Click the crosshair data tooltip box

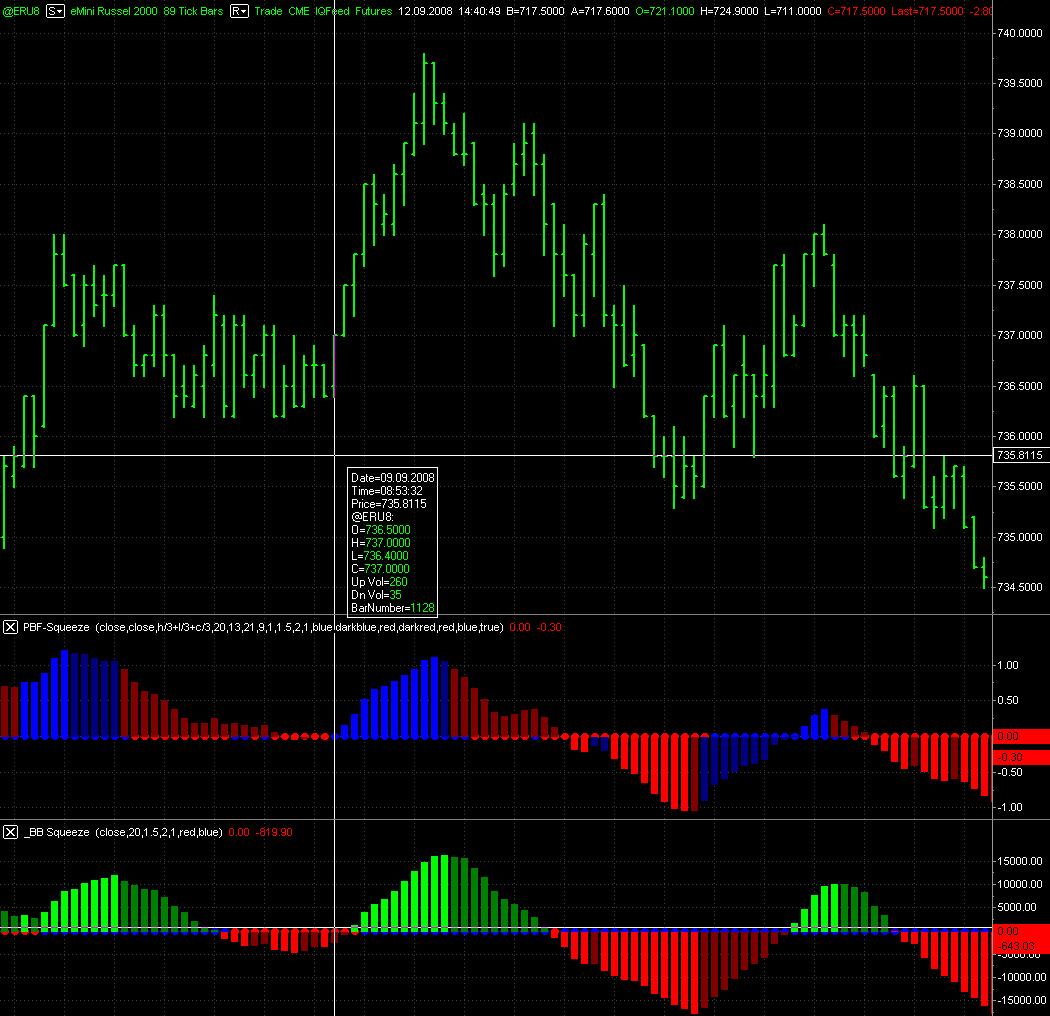pos(392,541)
